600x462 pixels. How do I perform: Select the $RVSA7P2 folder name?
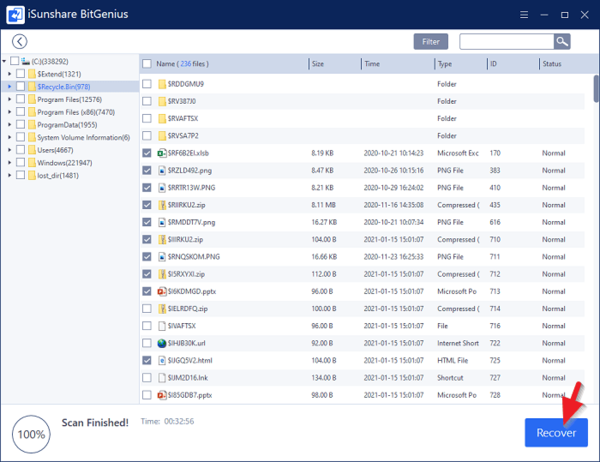(x=183, y=136)
